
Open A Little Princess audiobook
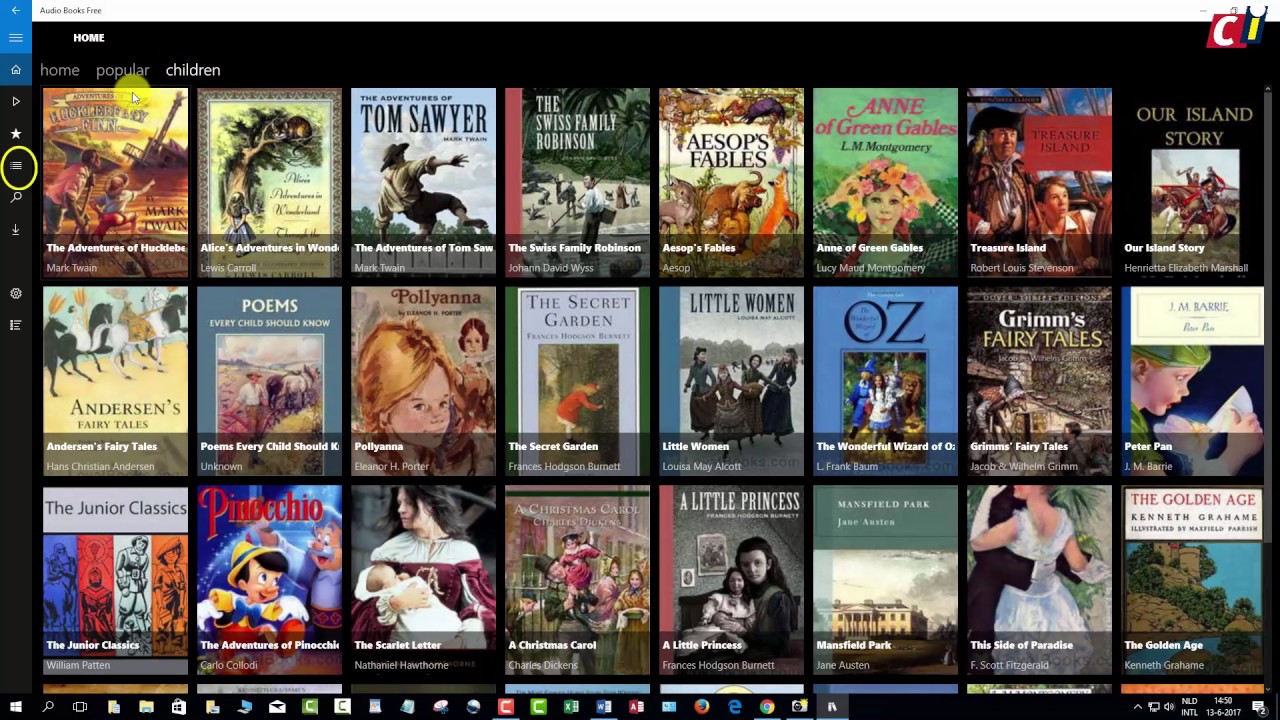731,580
